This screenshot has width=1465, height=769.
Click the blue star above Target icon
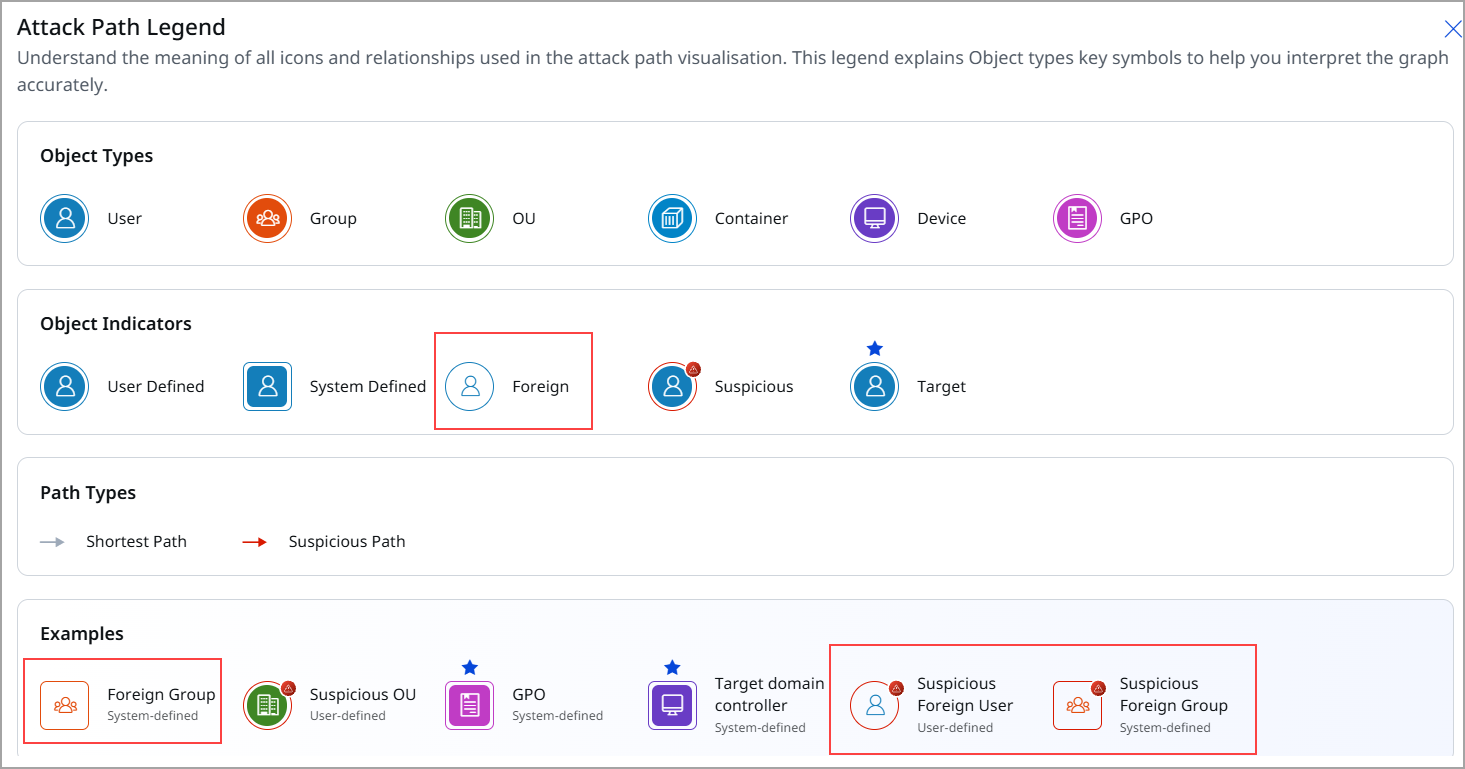click(875, 348)
